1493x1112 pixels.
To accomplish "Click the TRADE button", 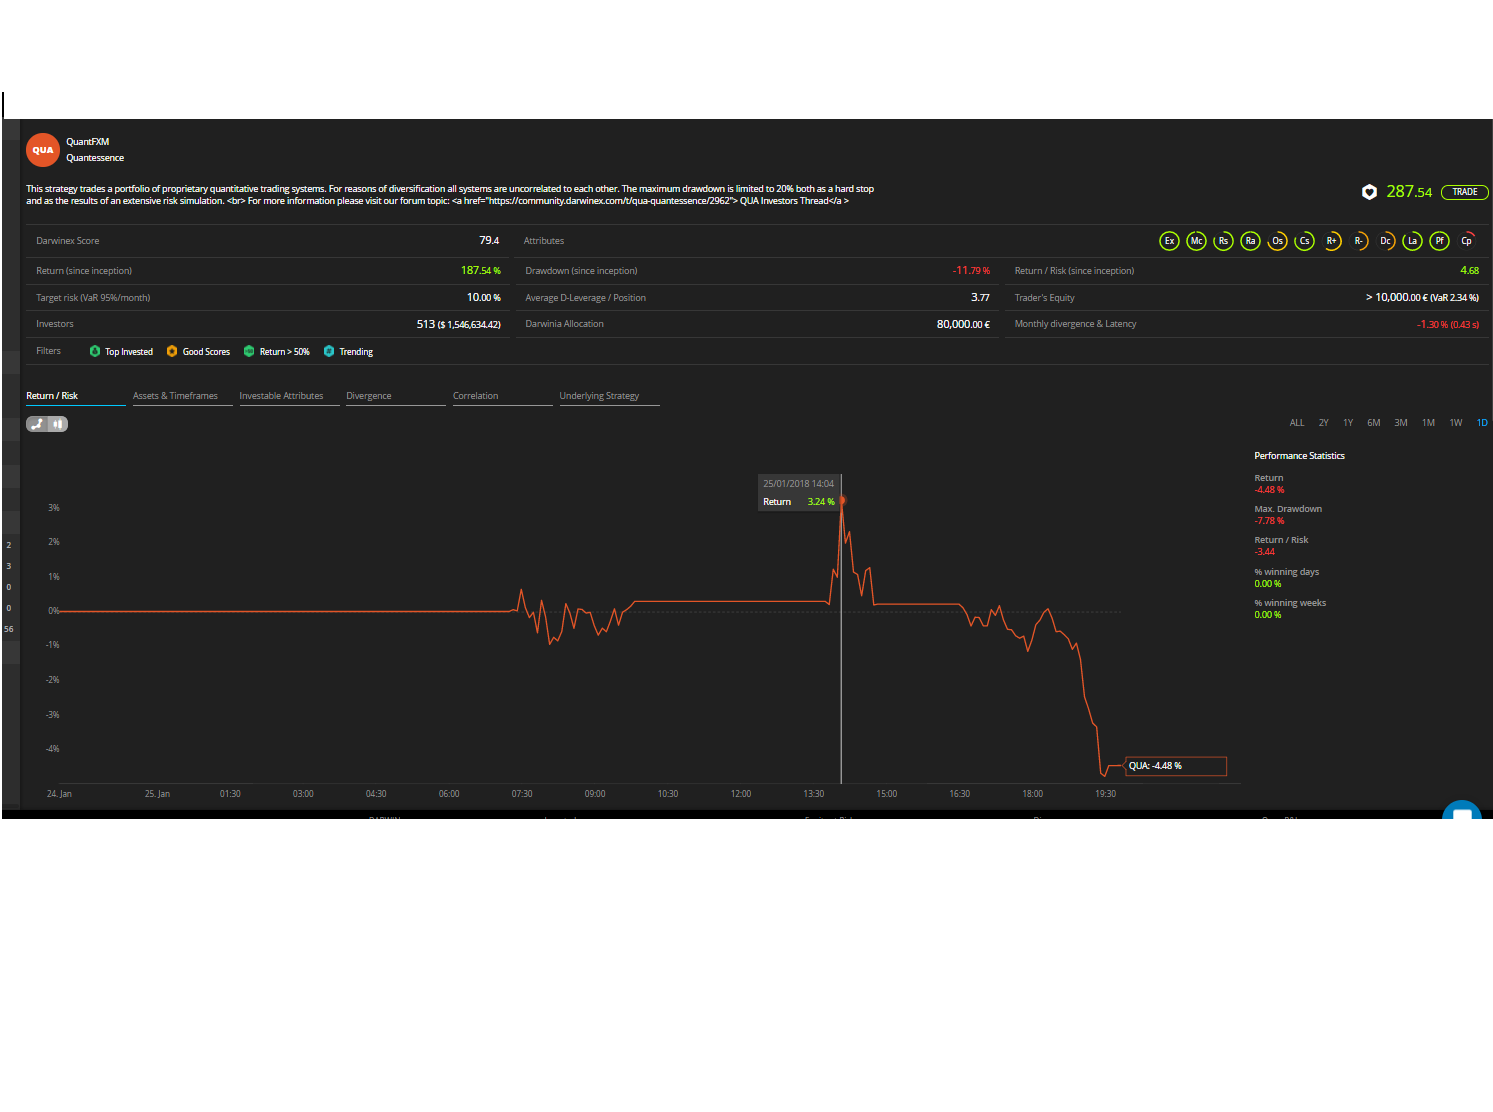I will pos(1465,192).
